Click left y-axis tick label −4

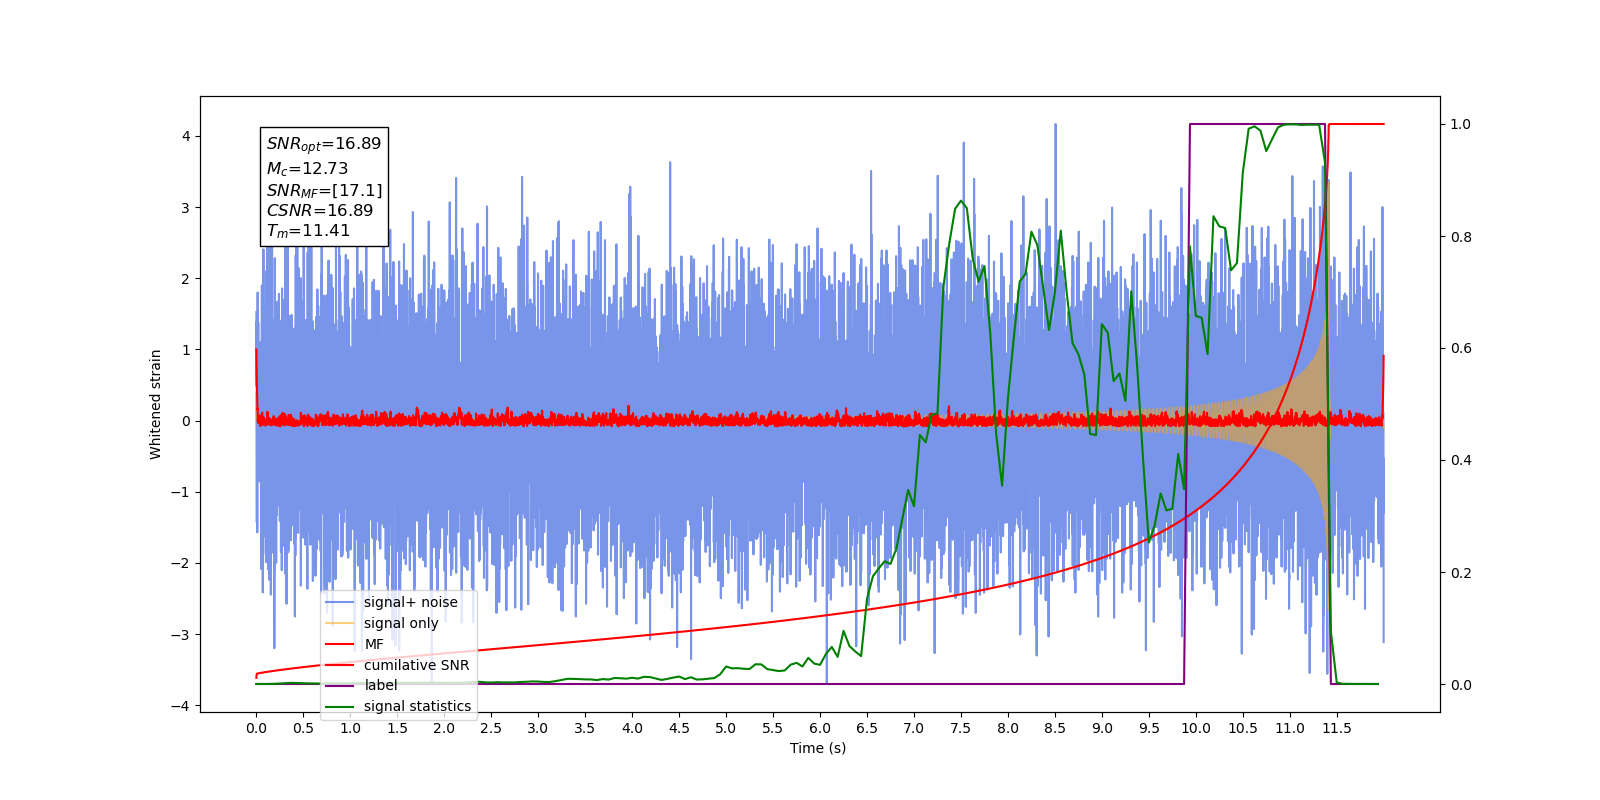coord(180,706)
